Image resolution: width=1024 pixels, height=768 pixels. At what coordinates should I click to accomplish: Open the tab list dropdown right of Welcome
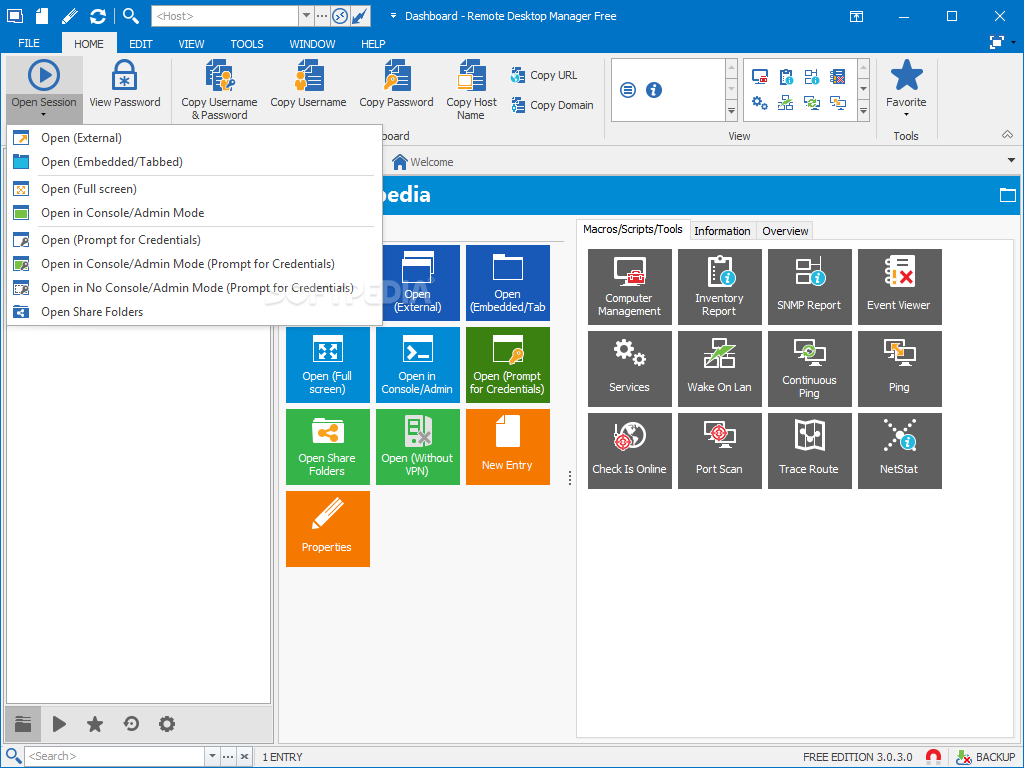[x=1011, y=161]
